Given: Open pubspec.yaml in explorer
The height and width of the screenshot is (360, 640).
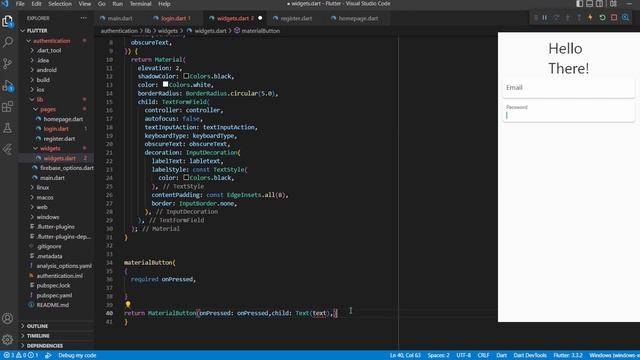Looking at the screenshot, I should point(54,296).
